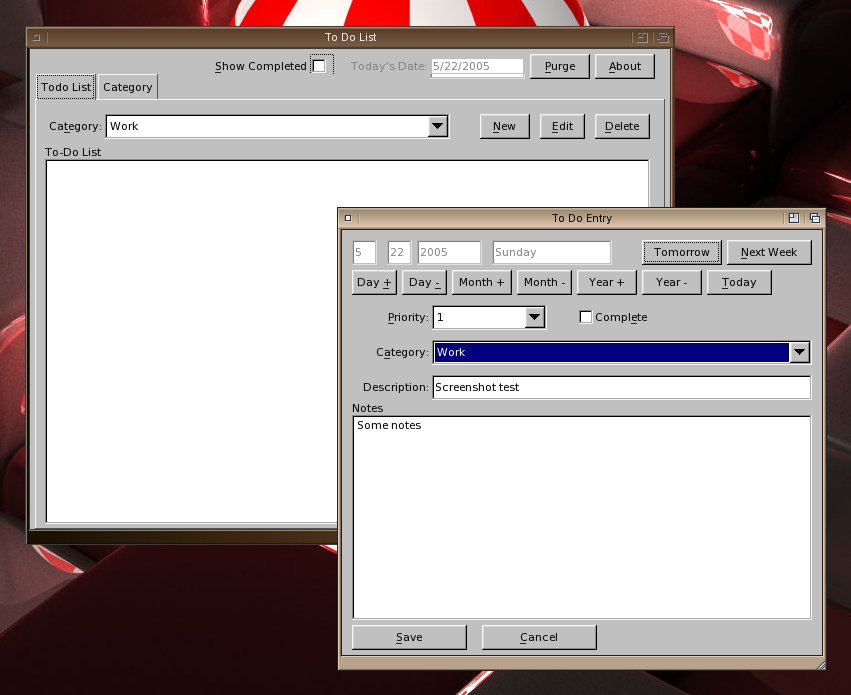Switch to the Todo List tab

tap(66, 87)
